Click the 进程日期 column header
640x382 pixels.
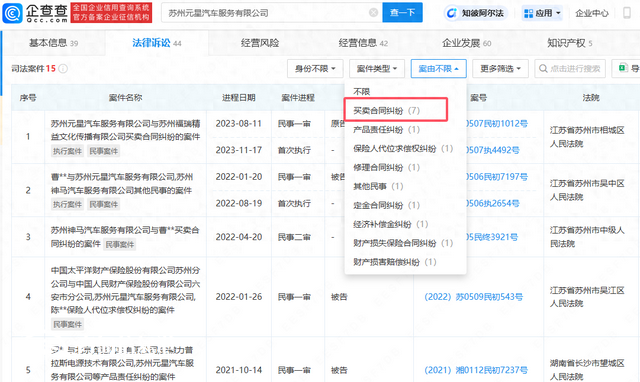pyautogui.click(x=239, y=98)
